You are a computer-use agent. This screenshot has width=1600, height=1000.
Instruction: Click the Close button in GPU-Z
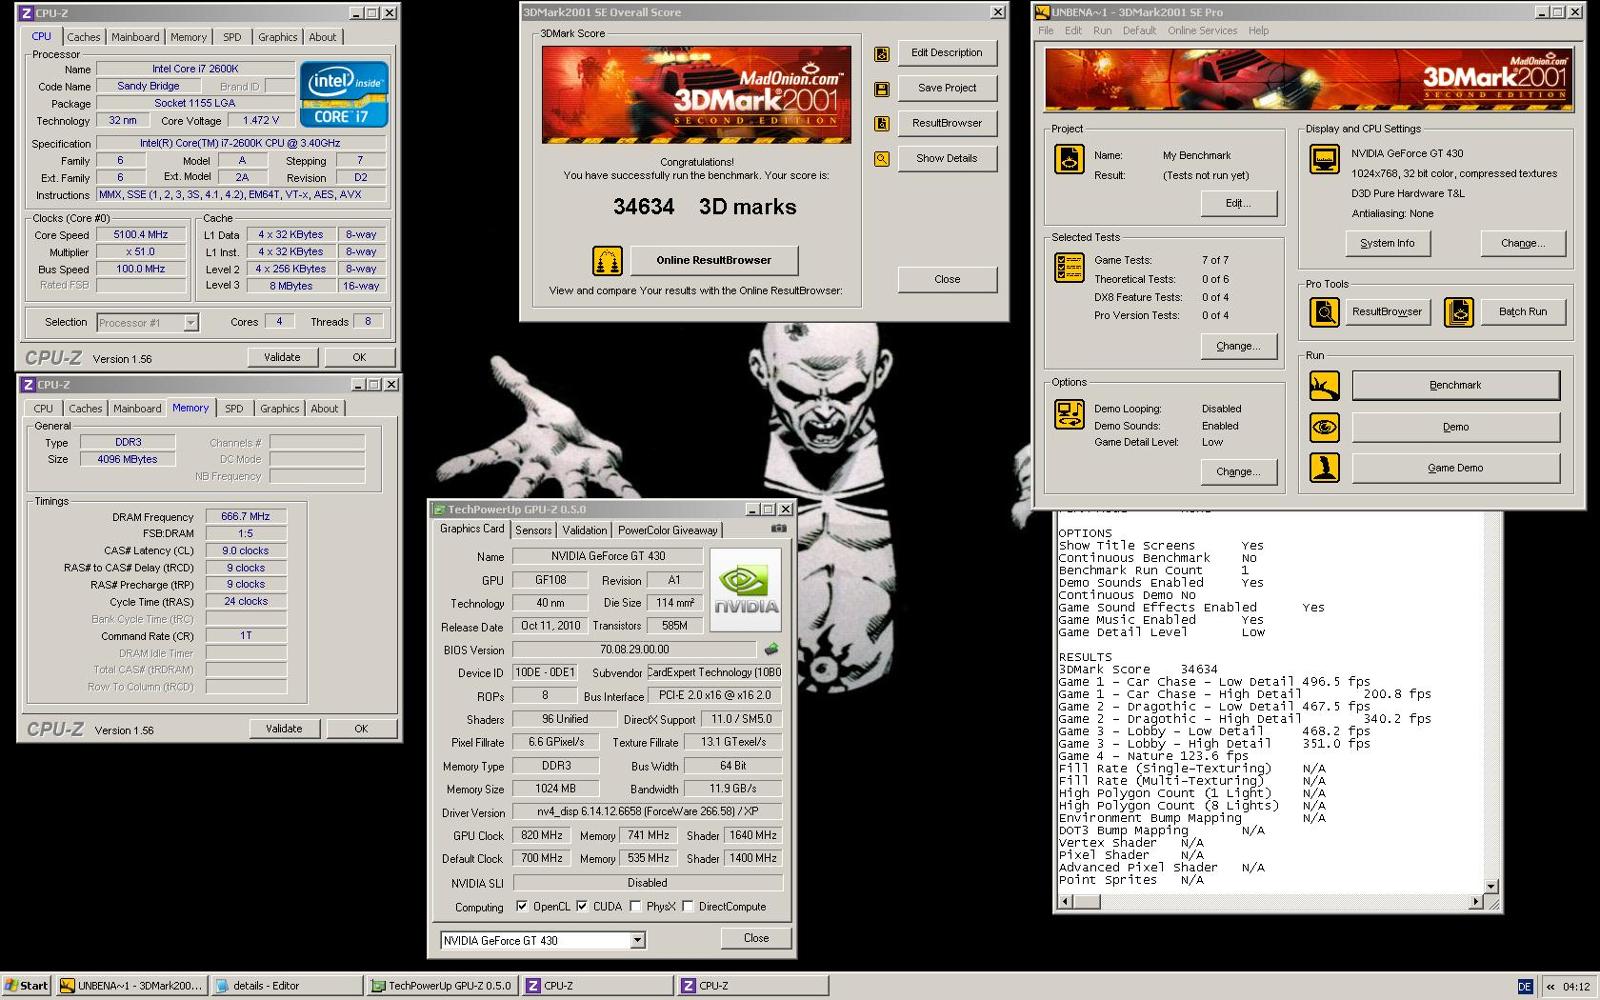756,939
